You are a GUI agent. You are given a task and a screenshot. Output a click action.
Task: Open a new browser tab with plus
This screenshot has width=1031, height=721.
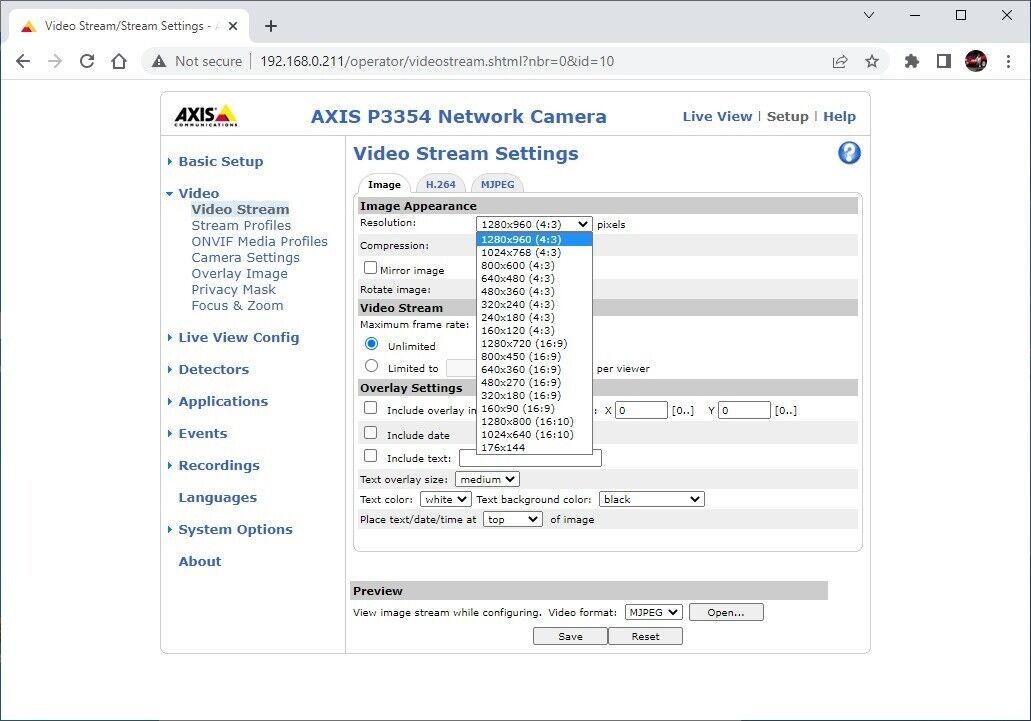click(x=271, y=26)
